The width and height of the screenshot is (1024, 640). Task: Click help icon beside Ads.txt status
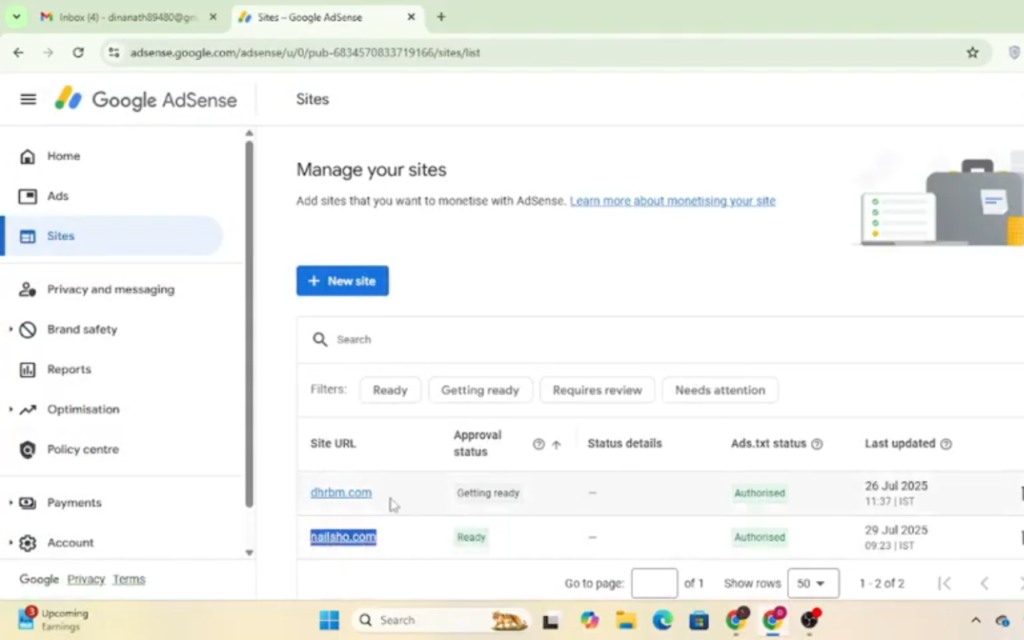(817, 444)
